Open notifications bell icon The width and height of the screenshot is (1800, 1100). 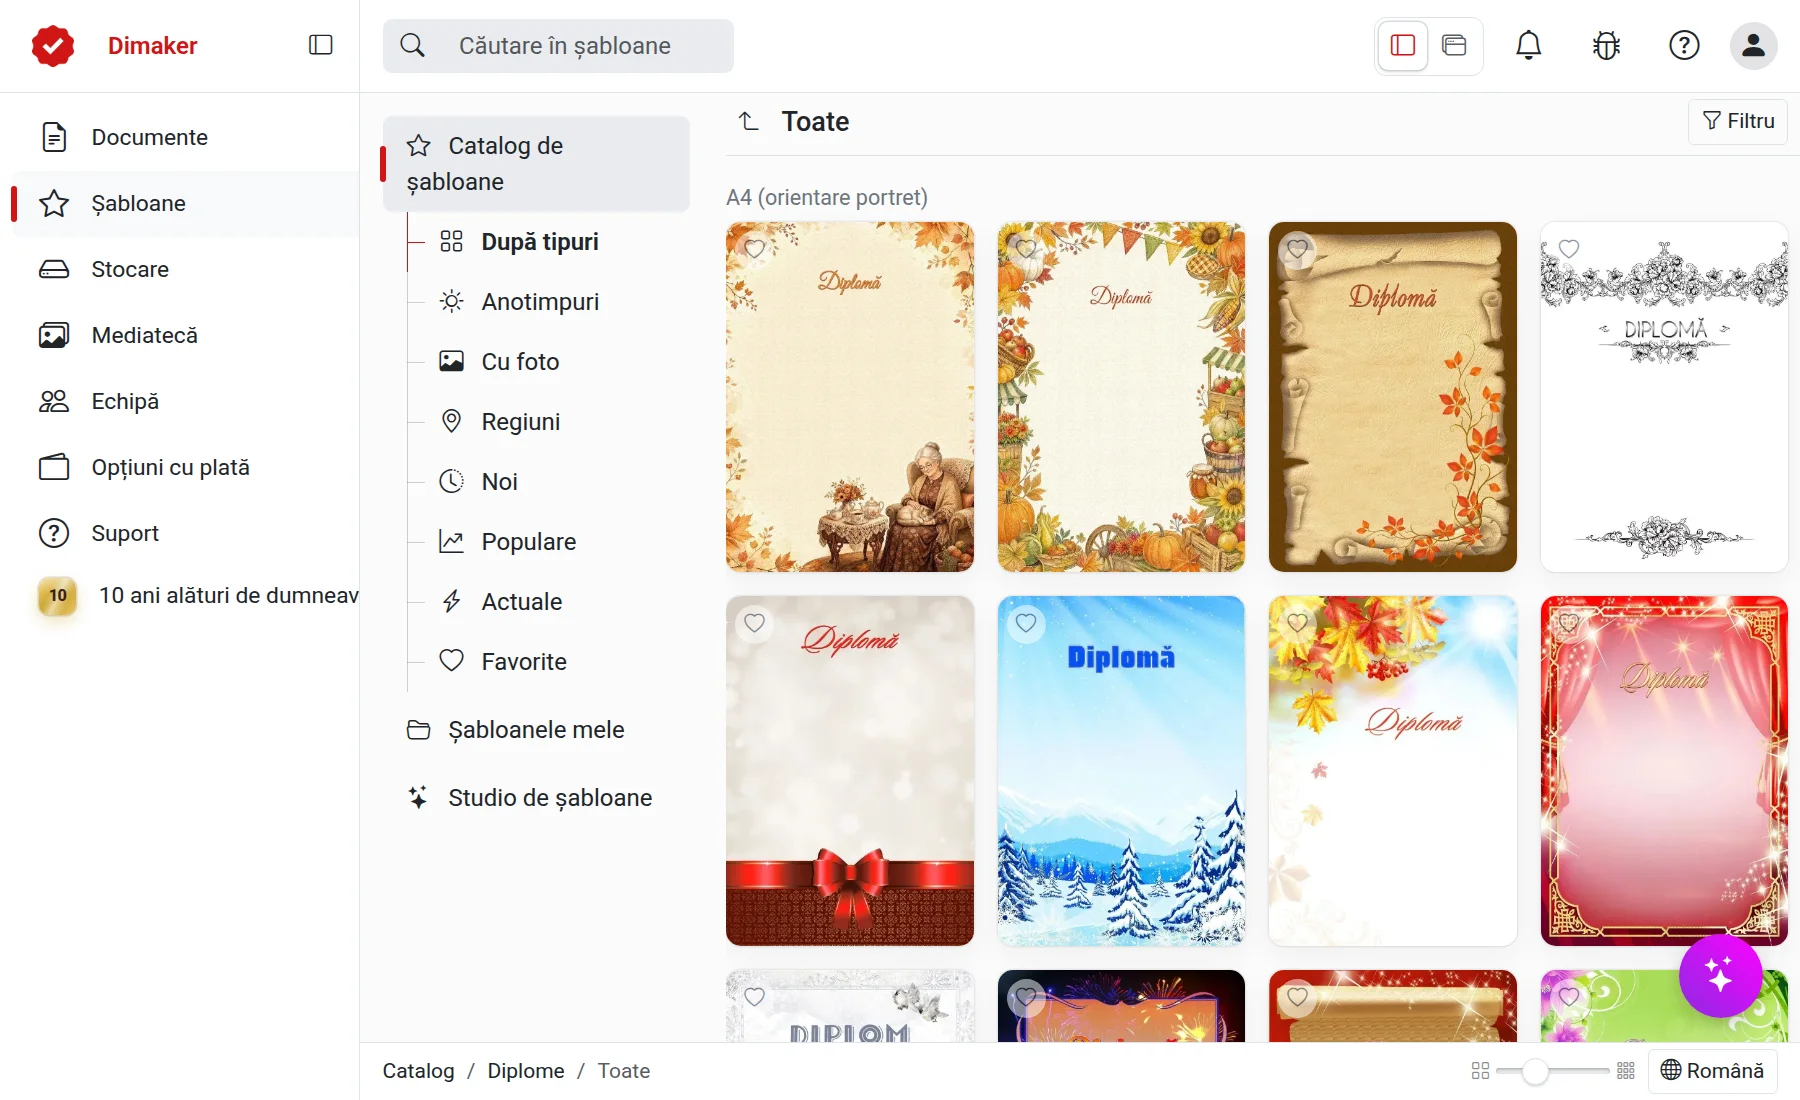1528,45
